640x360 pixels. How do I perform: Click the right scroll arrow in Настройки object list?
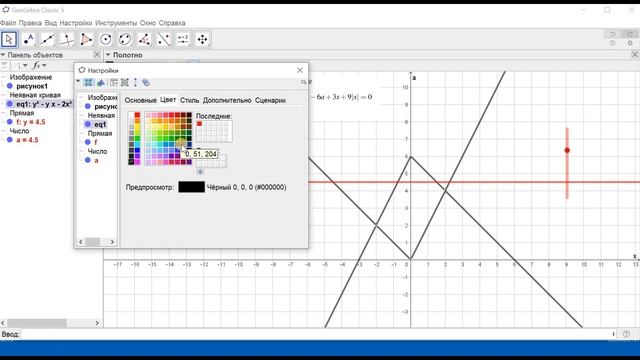point(112,242)
